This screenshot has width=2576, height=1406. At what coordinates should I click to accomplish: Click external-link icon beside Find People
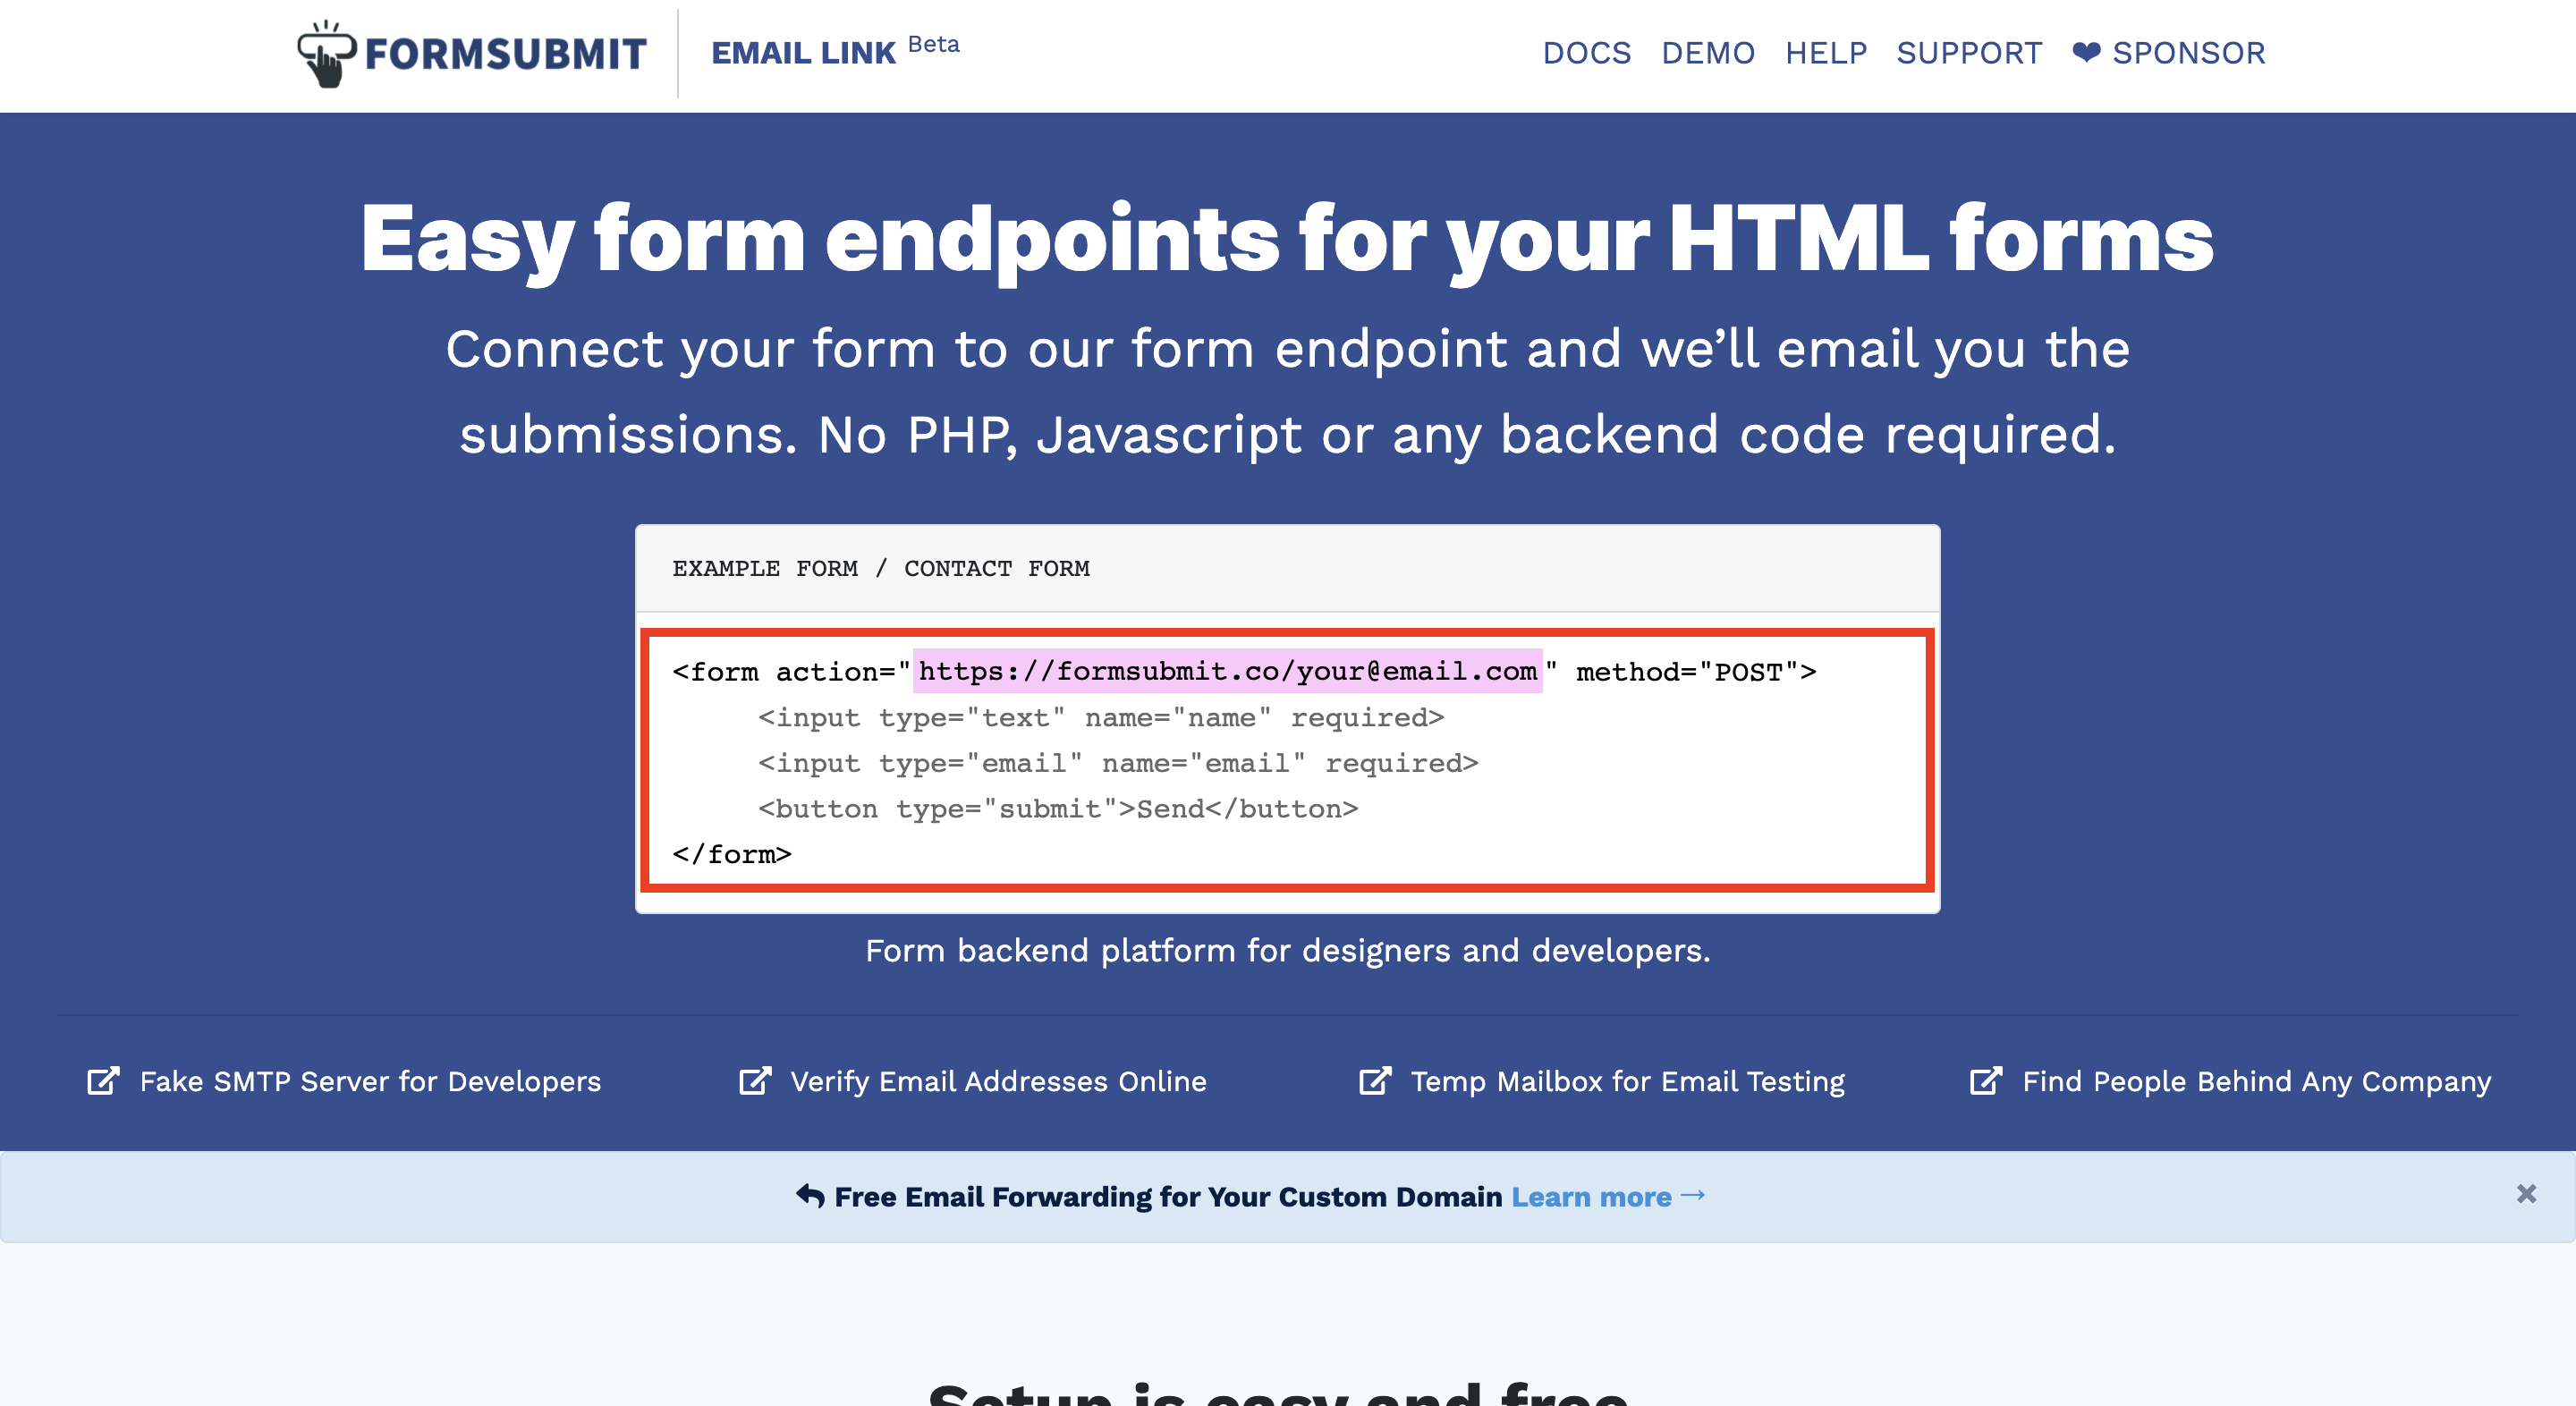(x=1986, y=1081)
